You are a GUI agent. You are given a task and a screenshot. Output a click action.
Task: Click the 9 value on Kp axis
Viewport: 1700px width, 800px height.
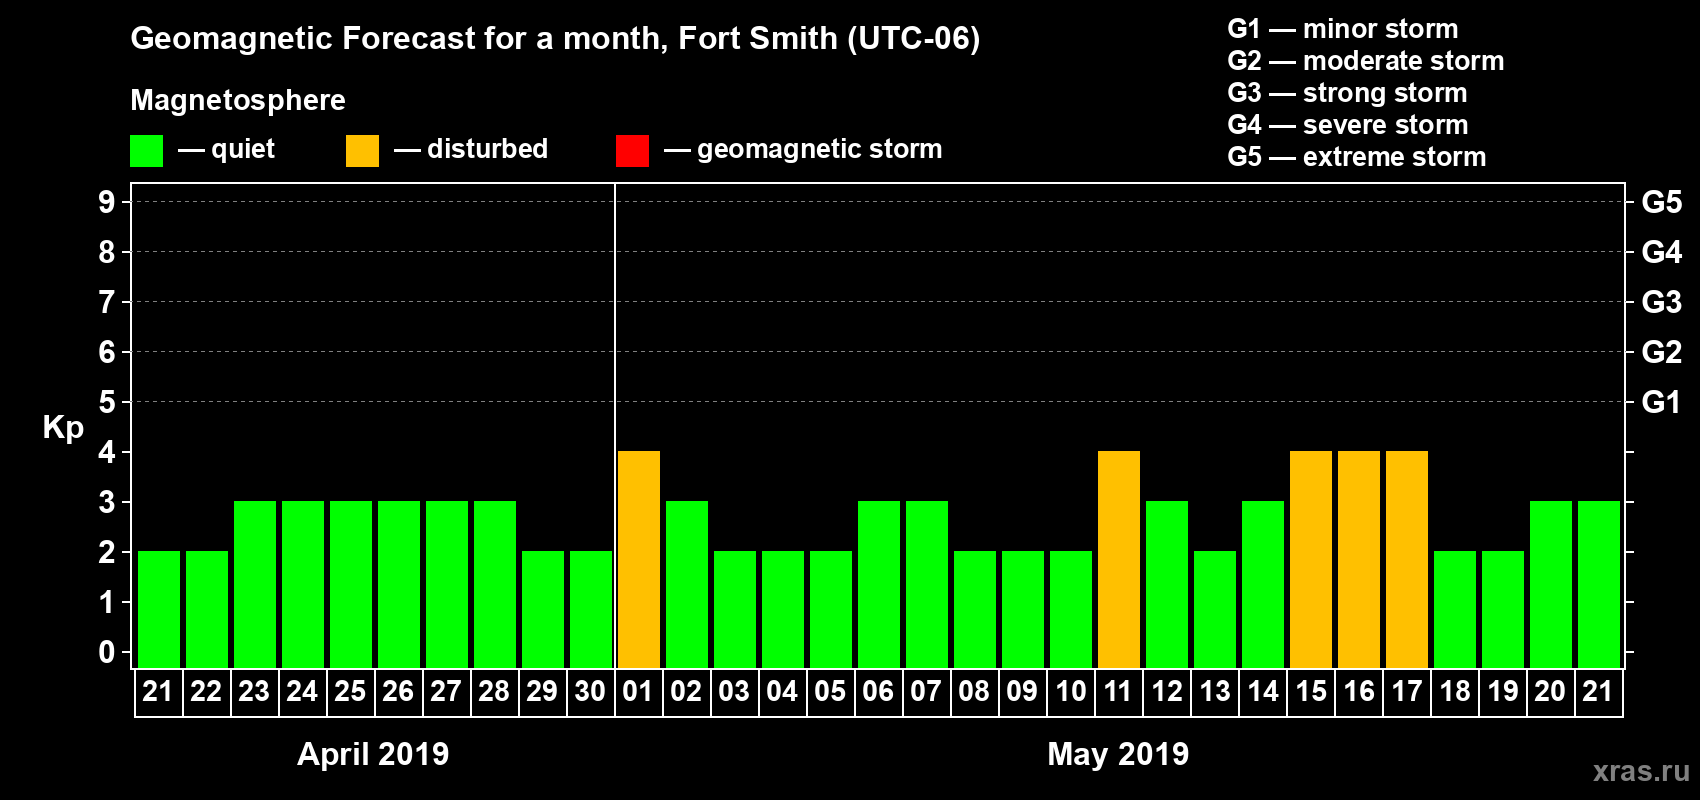[x=107, y=202]
